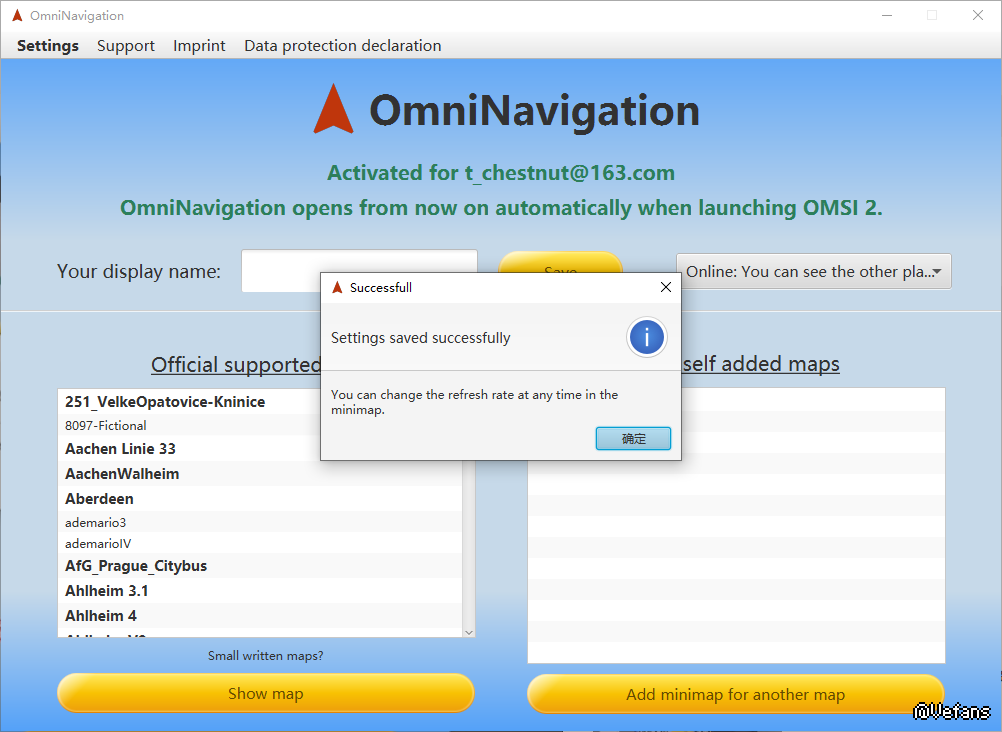Select Ahlheim 4 map entry
Viewport: 1002px width, 732px height.
tap(259, 616)
